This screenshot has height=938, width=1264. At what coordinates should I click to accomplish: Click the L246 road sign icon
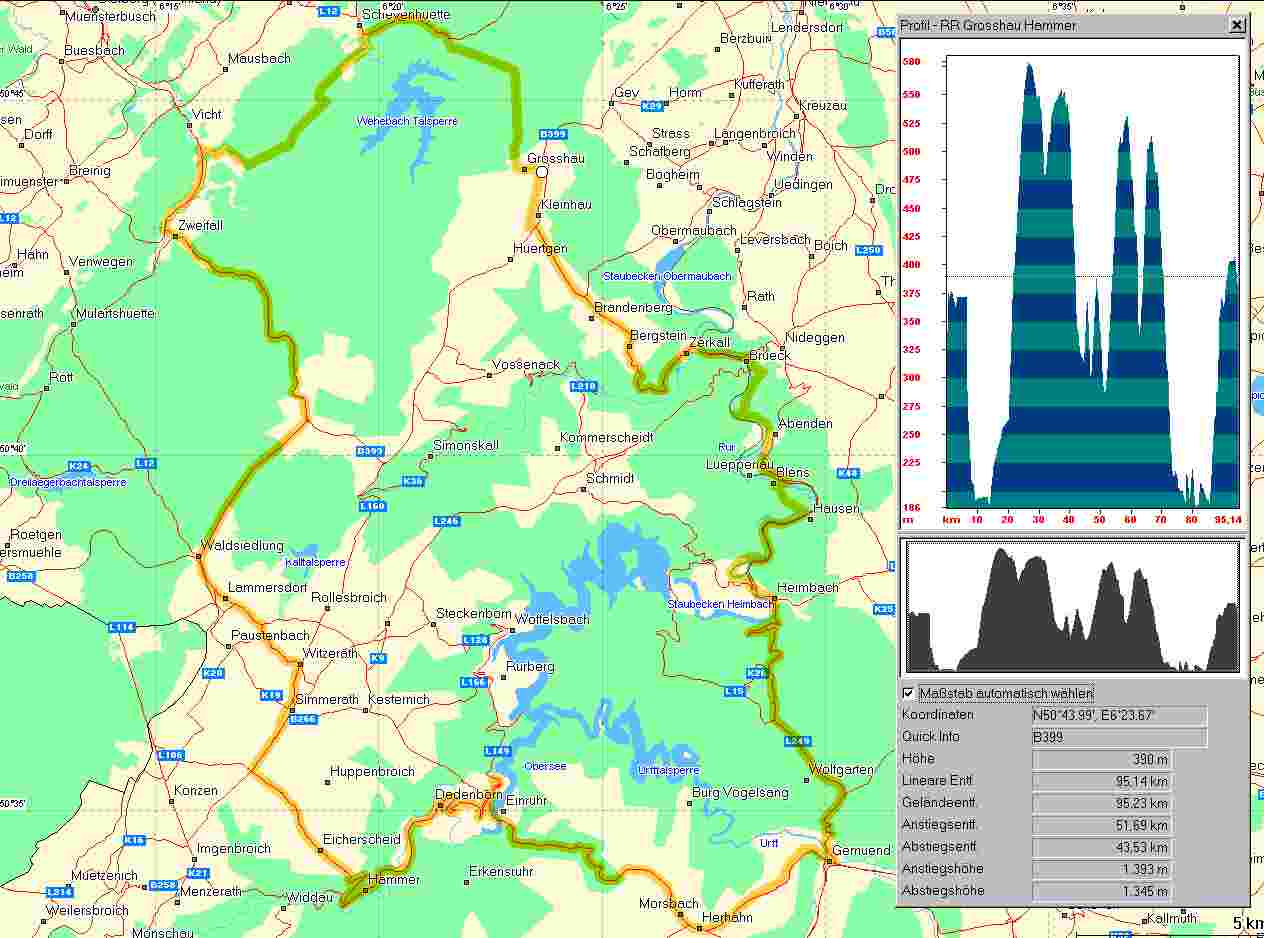click(446, 521)
